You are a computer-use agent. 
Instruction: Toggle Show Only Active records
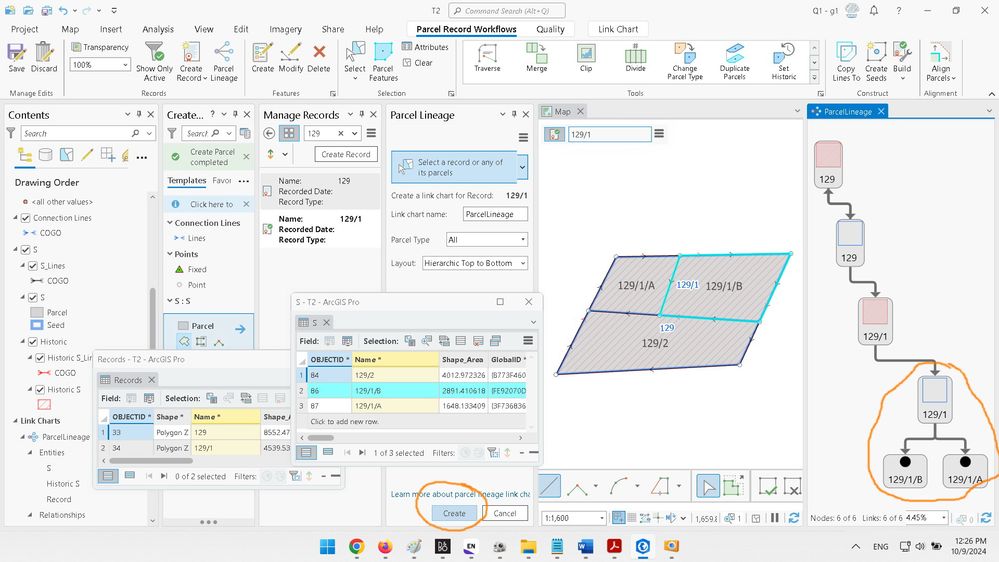pos(154,62)
